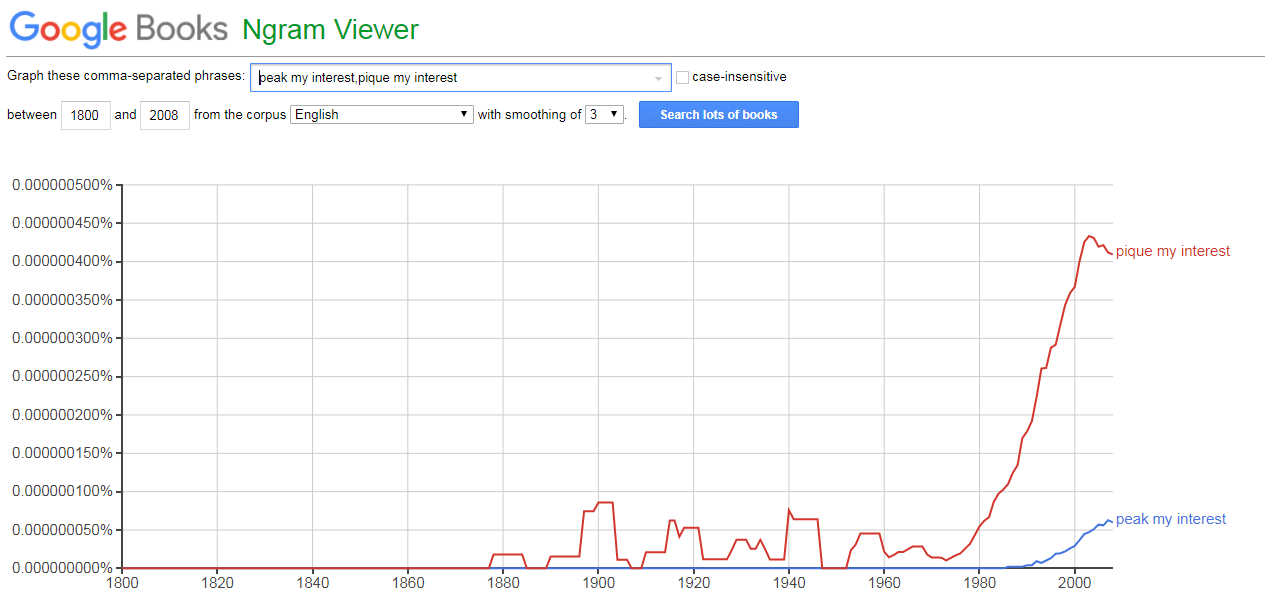The width and height of the screenshot is (1265, 604).
Task: Enable the case-insensitive checkbox
Action: [x=683, y=77]
